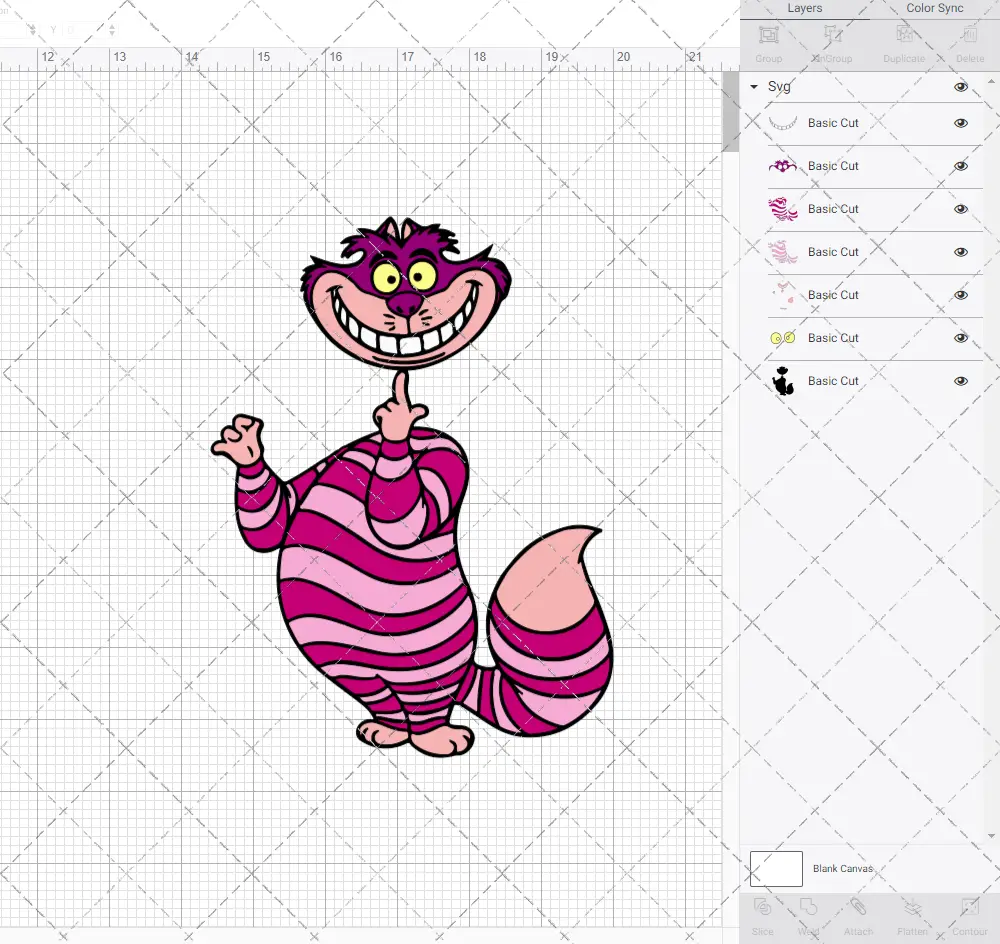Hide the purple face Basic Cut layer
The height and width of the screenshot is (944, 1000).
point(960,166)
